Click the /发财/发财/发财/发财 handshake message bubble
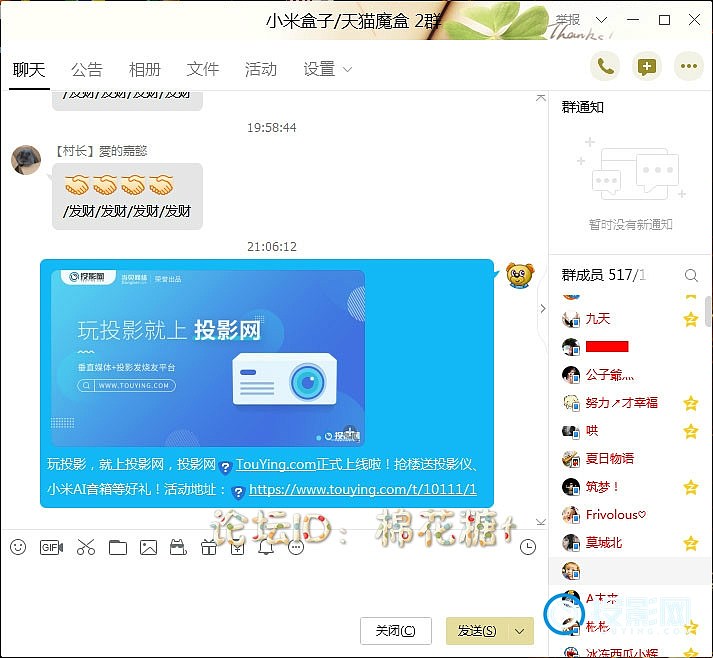The height and width of the screenshot is (658, 713). 127,196
